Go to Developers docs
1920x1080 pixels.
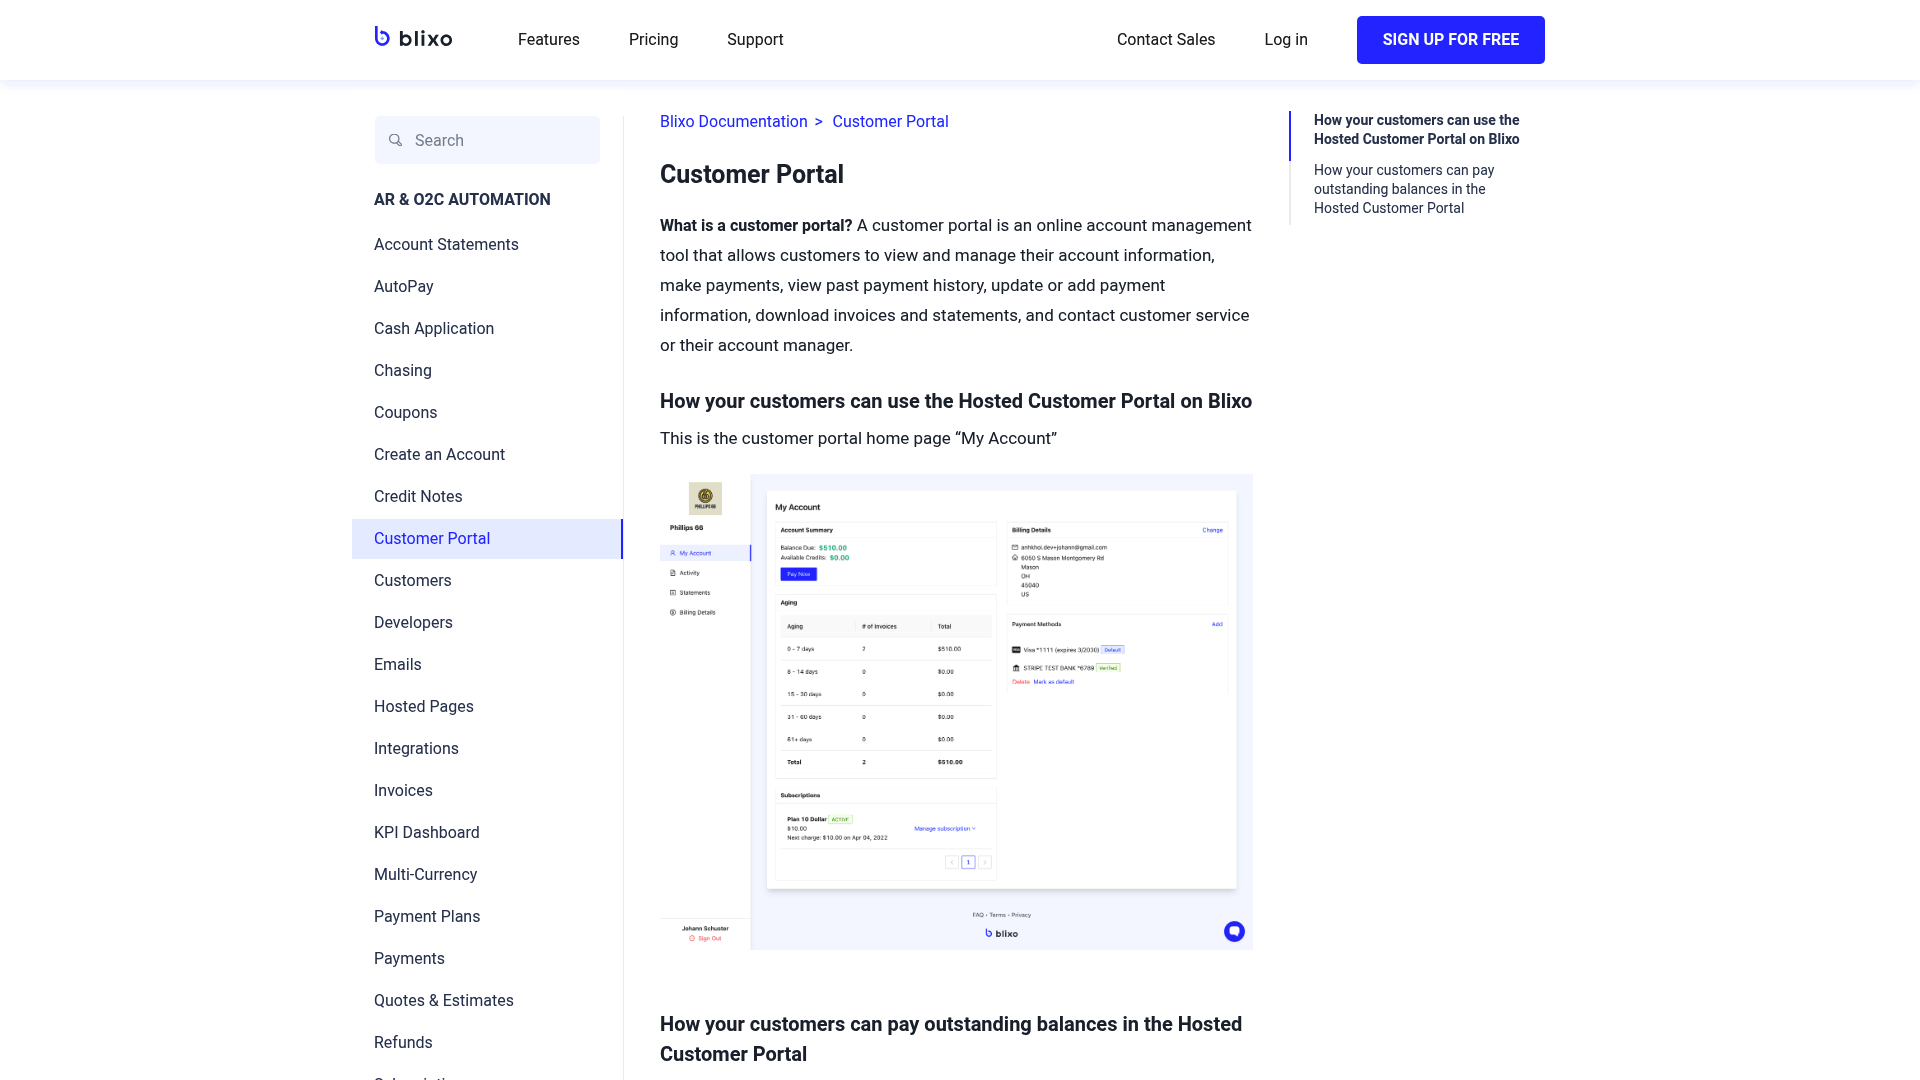point(413,623)
